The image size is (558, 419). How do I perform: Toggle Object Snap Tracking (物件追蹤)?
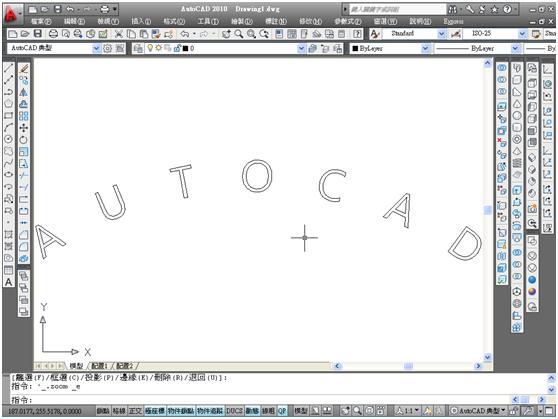pyautogui.click(x=210, y=411)
